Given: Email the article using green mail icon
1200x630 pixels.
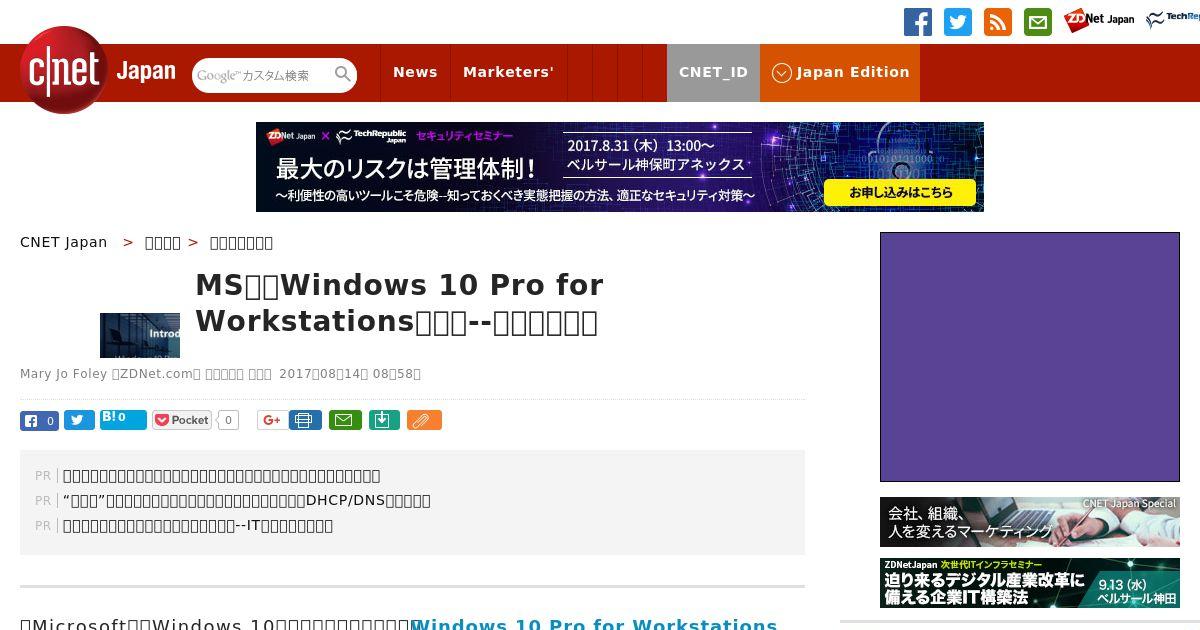Looking at the screenshot, I should (344, 421).
